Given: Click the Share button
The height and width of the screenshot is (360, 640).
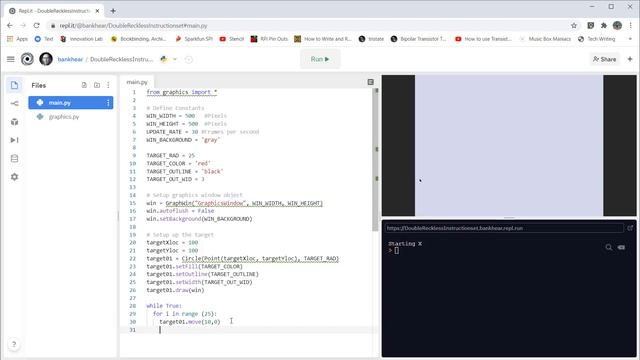Looking at the screenshot, I should [x=604, y=59].
